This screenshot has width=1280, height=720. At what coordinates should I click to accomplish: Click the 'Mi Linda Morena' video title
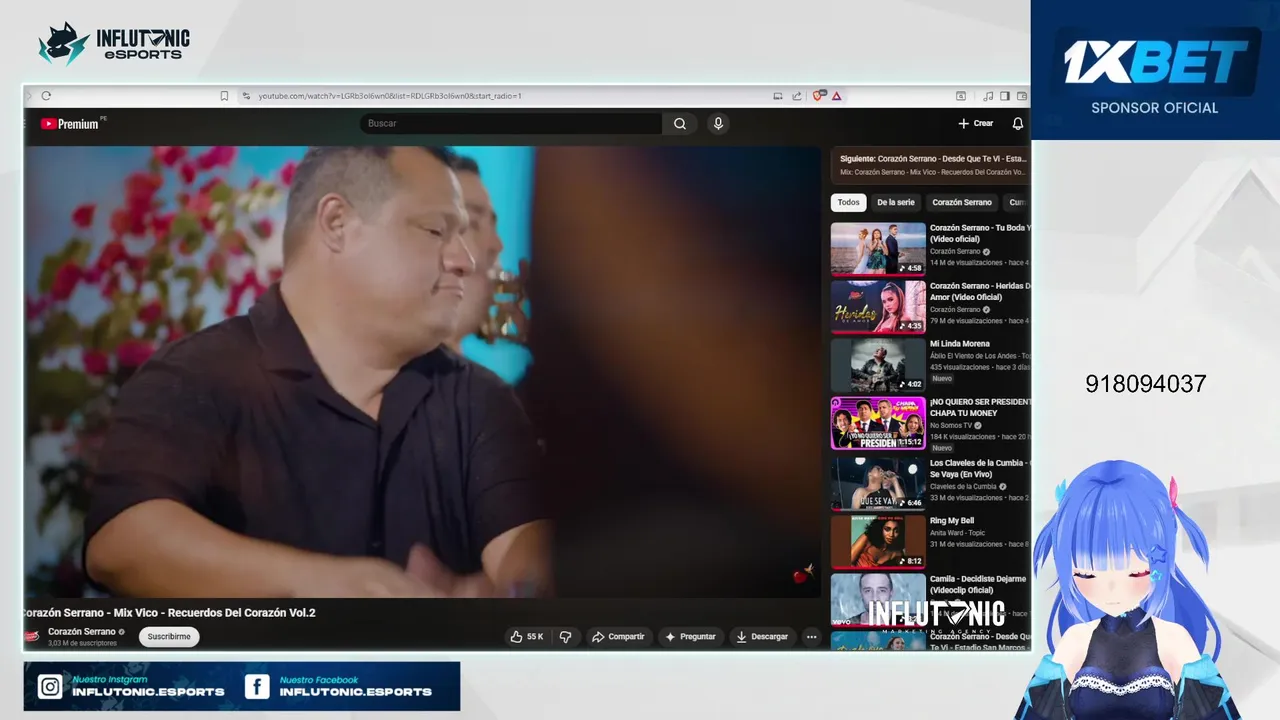pyautogui.click(x=960, y=344)
